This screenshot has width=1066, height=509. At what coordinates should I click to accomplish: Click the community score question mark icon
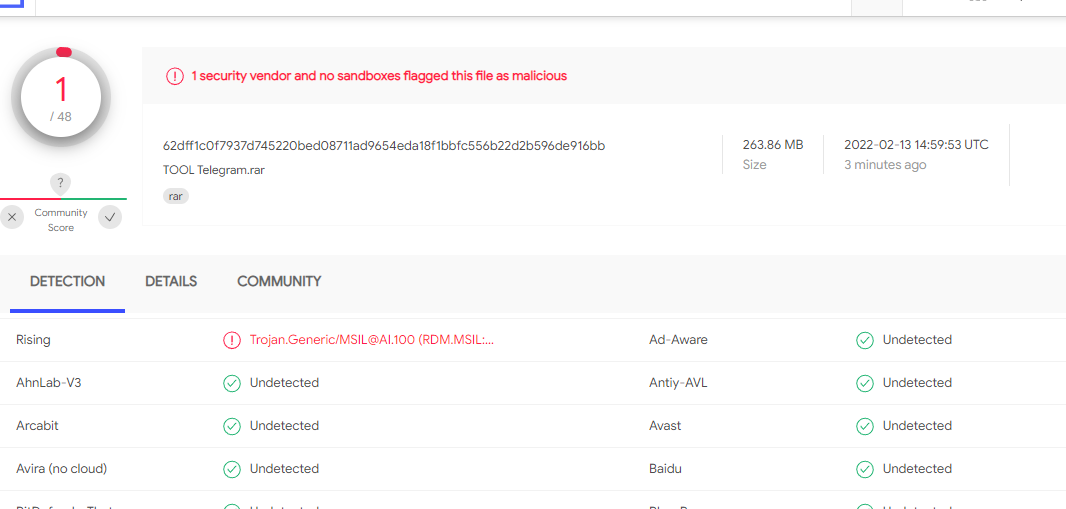click(61, 183)
